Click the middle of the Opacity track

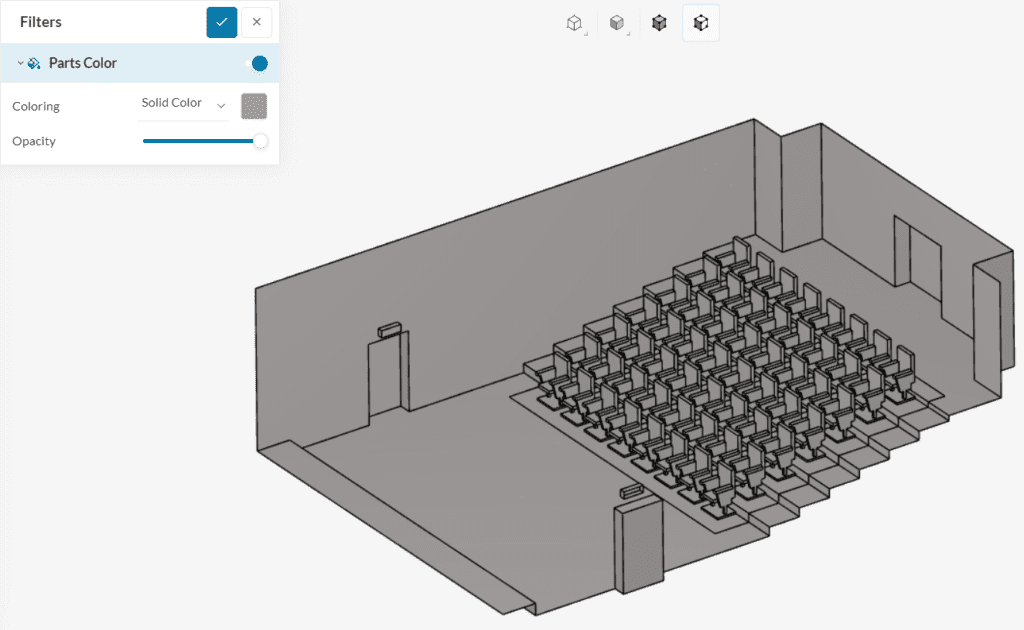200,141
